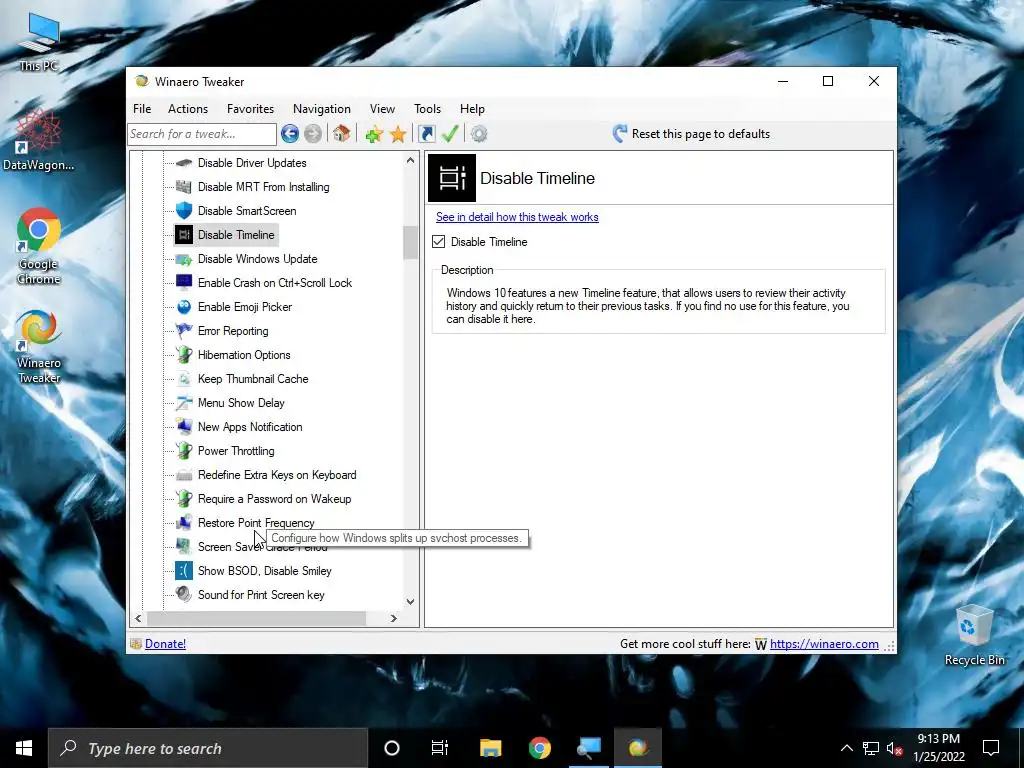The height and width of the screenshot is (768, 1024).
Task: Open the Navigation menu
Action: click(322, 109)
